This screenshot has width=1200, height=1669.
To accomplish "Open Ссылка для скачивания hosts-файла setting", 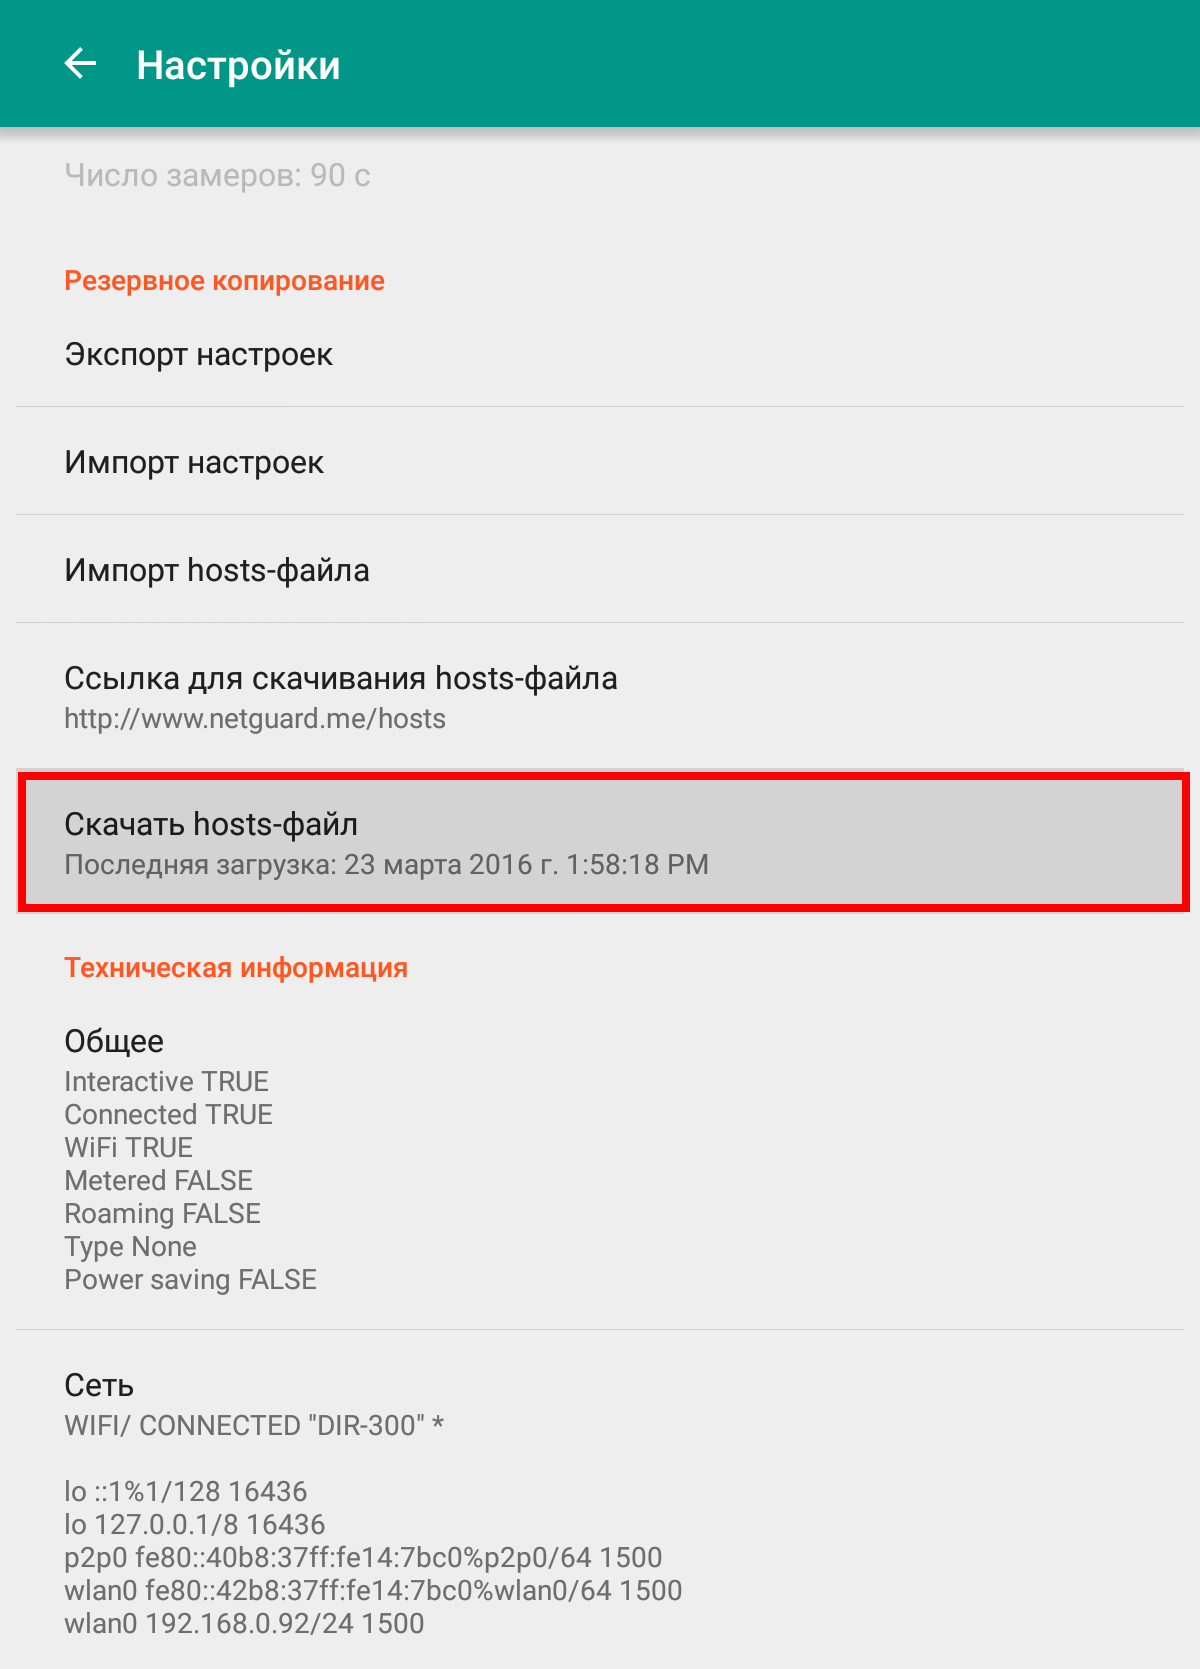I will [600, 697].
